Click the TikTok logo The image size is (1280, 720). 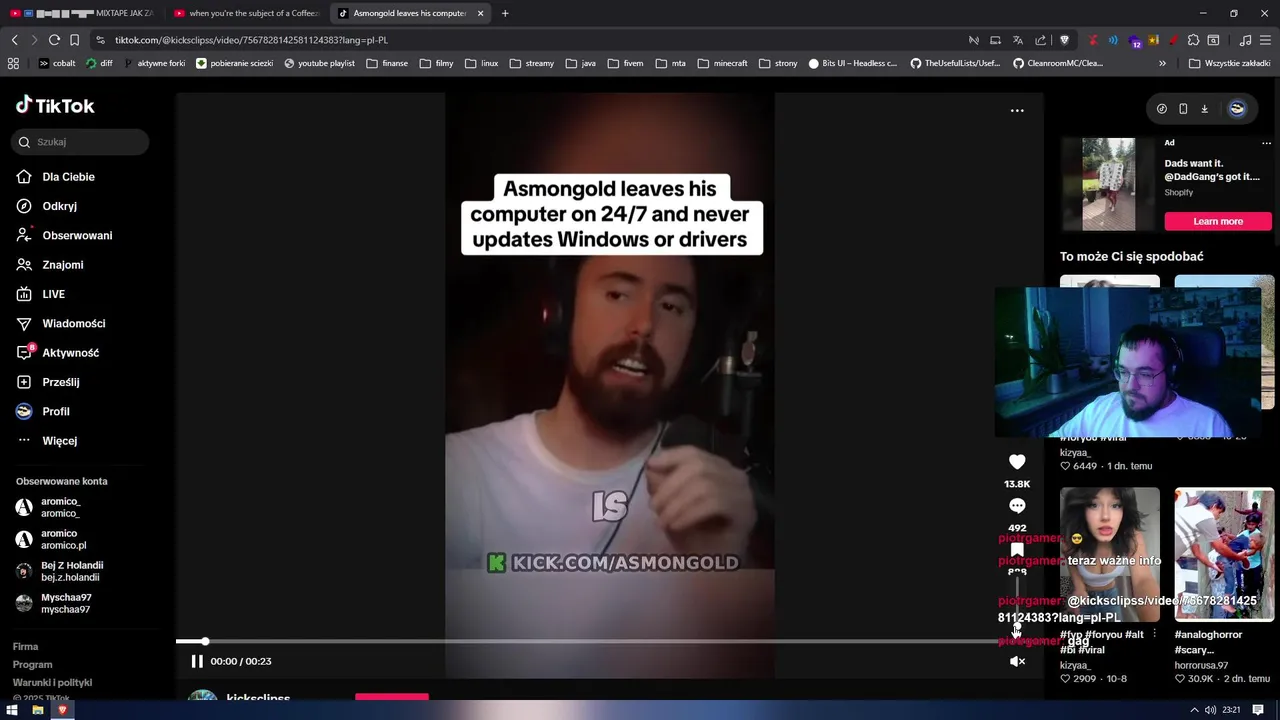tap(55, 105)
